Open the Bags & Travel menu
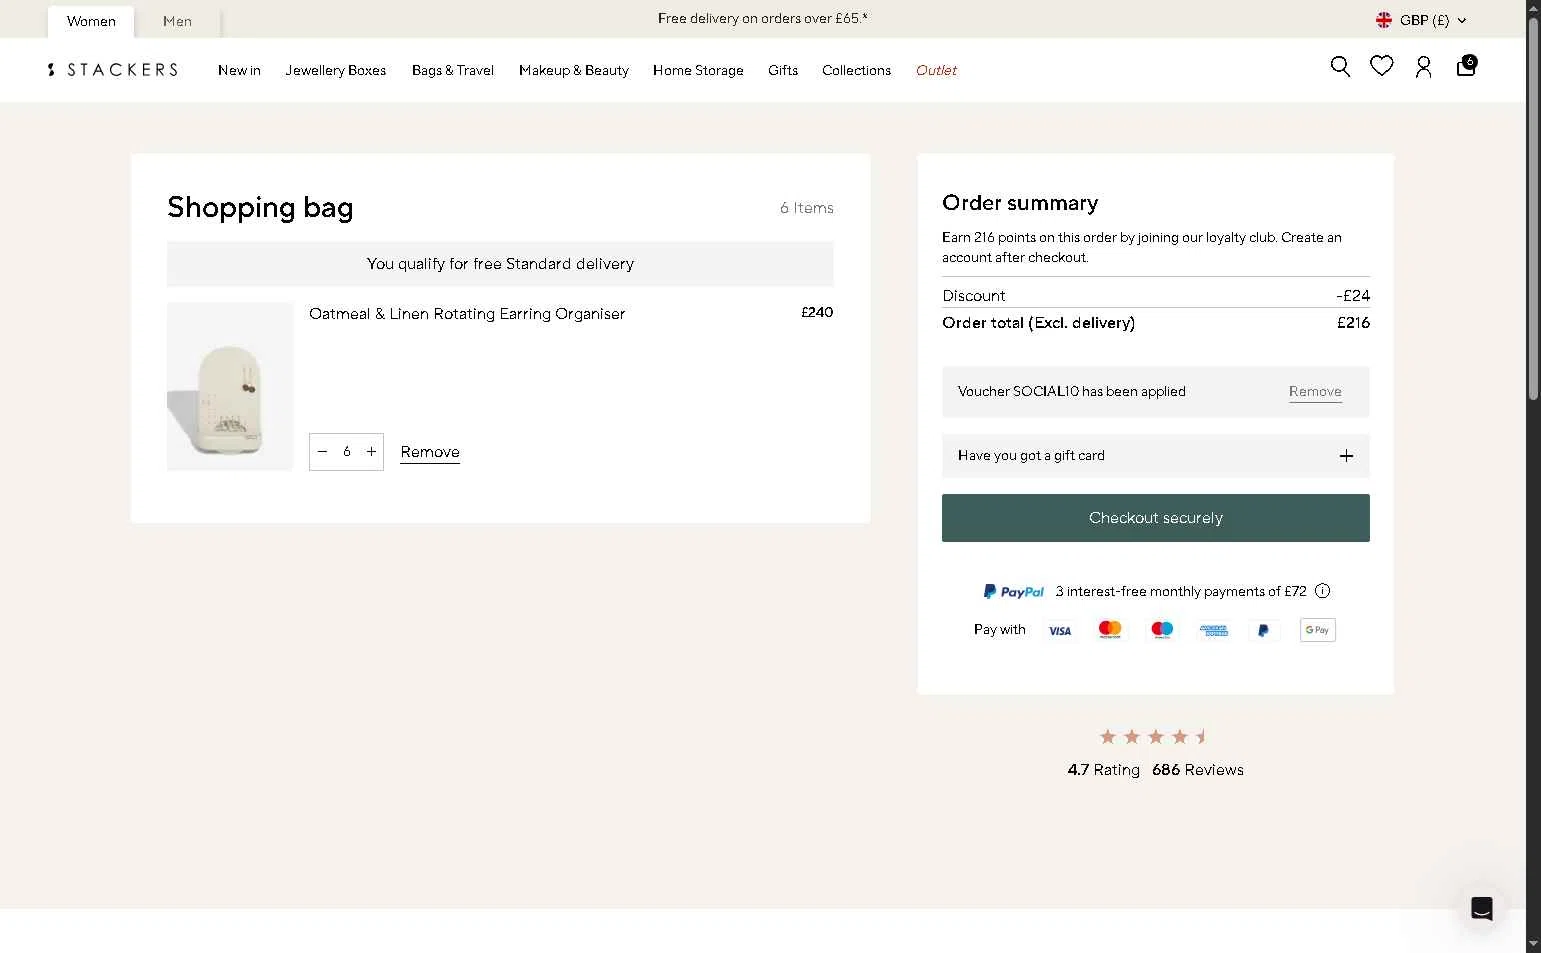1541x953 pixels. (x=453, y=70)
